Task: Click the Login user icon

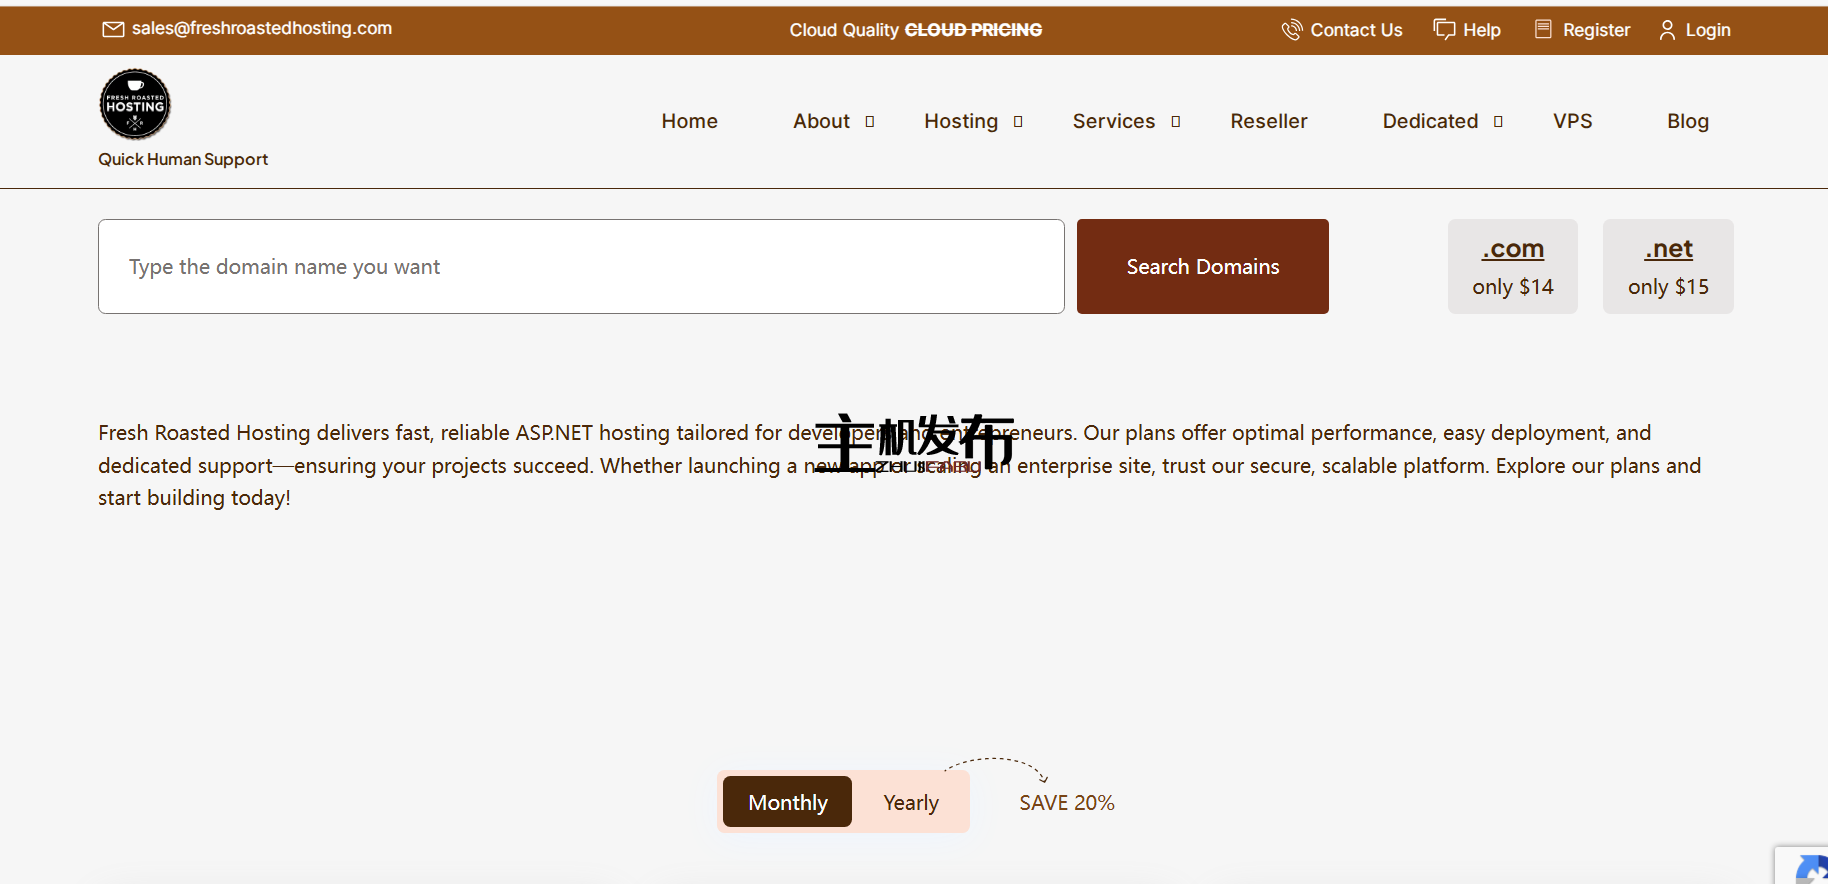Action: pyautogui.click(x=1667, y=30)
